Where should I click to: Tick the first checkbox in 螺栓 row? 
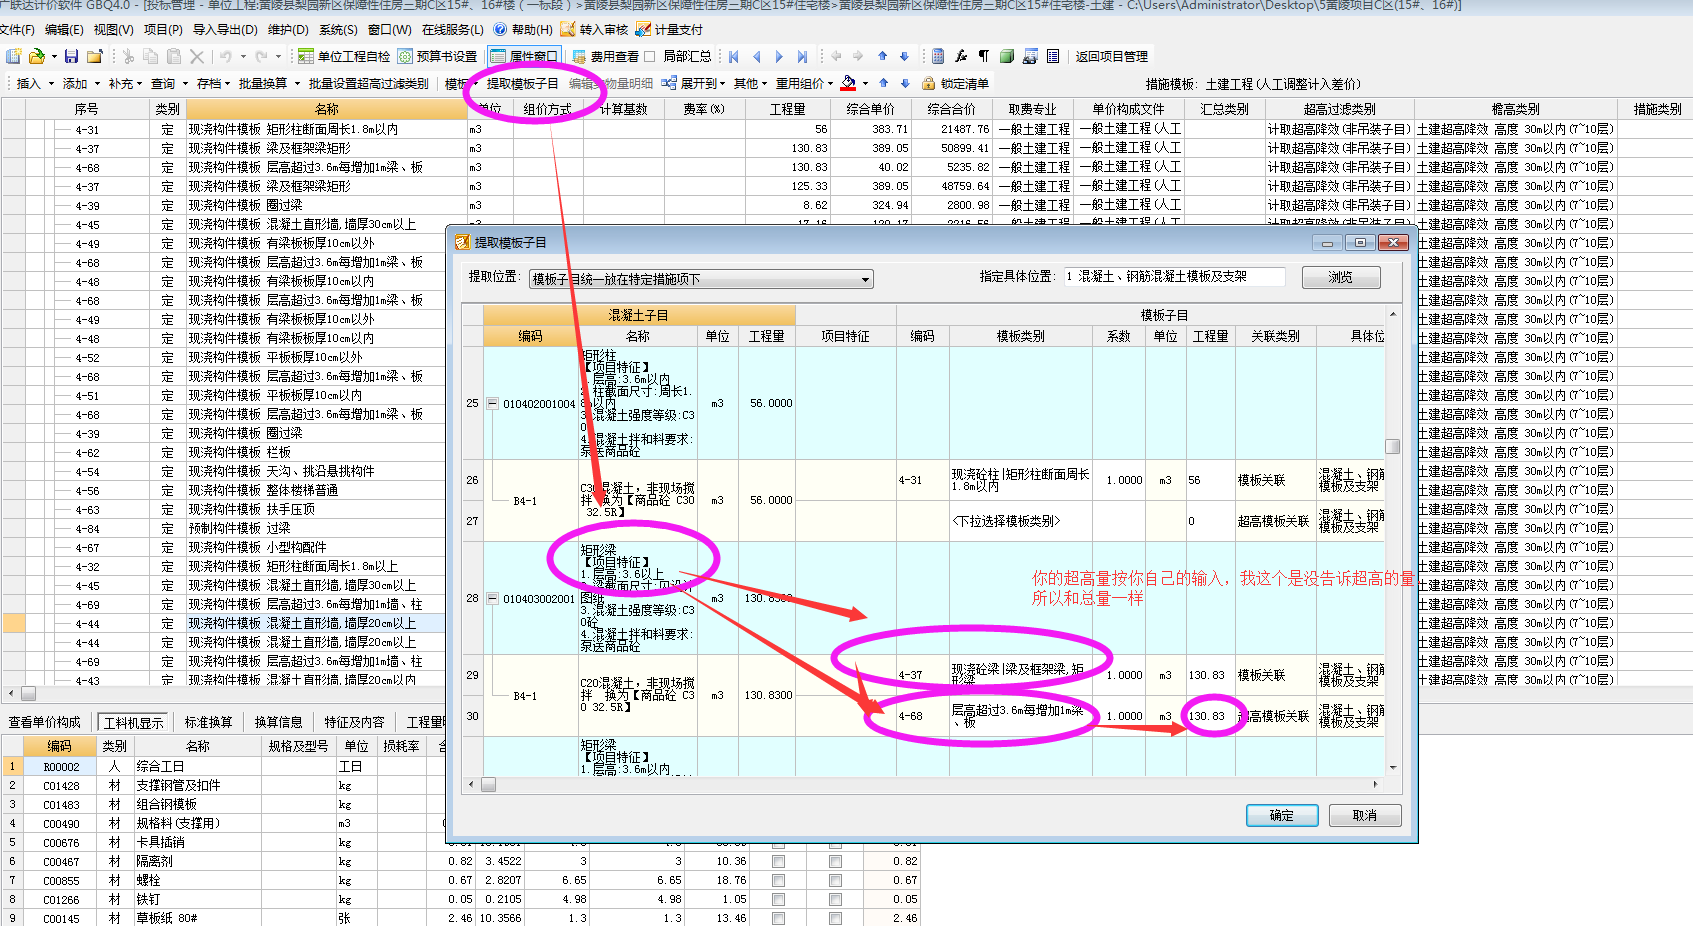click(778, 880)
